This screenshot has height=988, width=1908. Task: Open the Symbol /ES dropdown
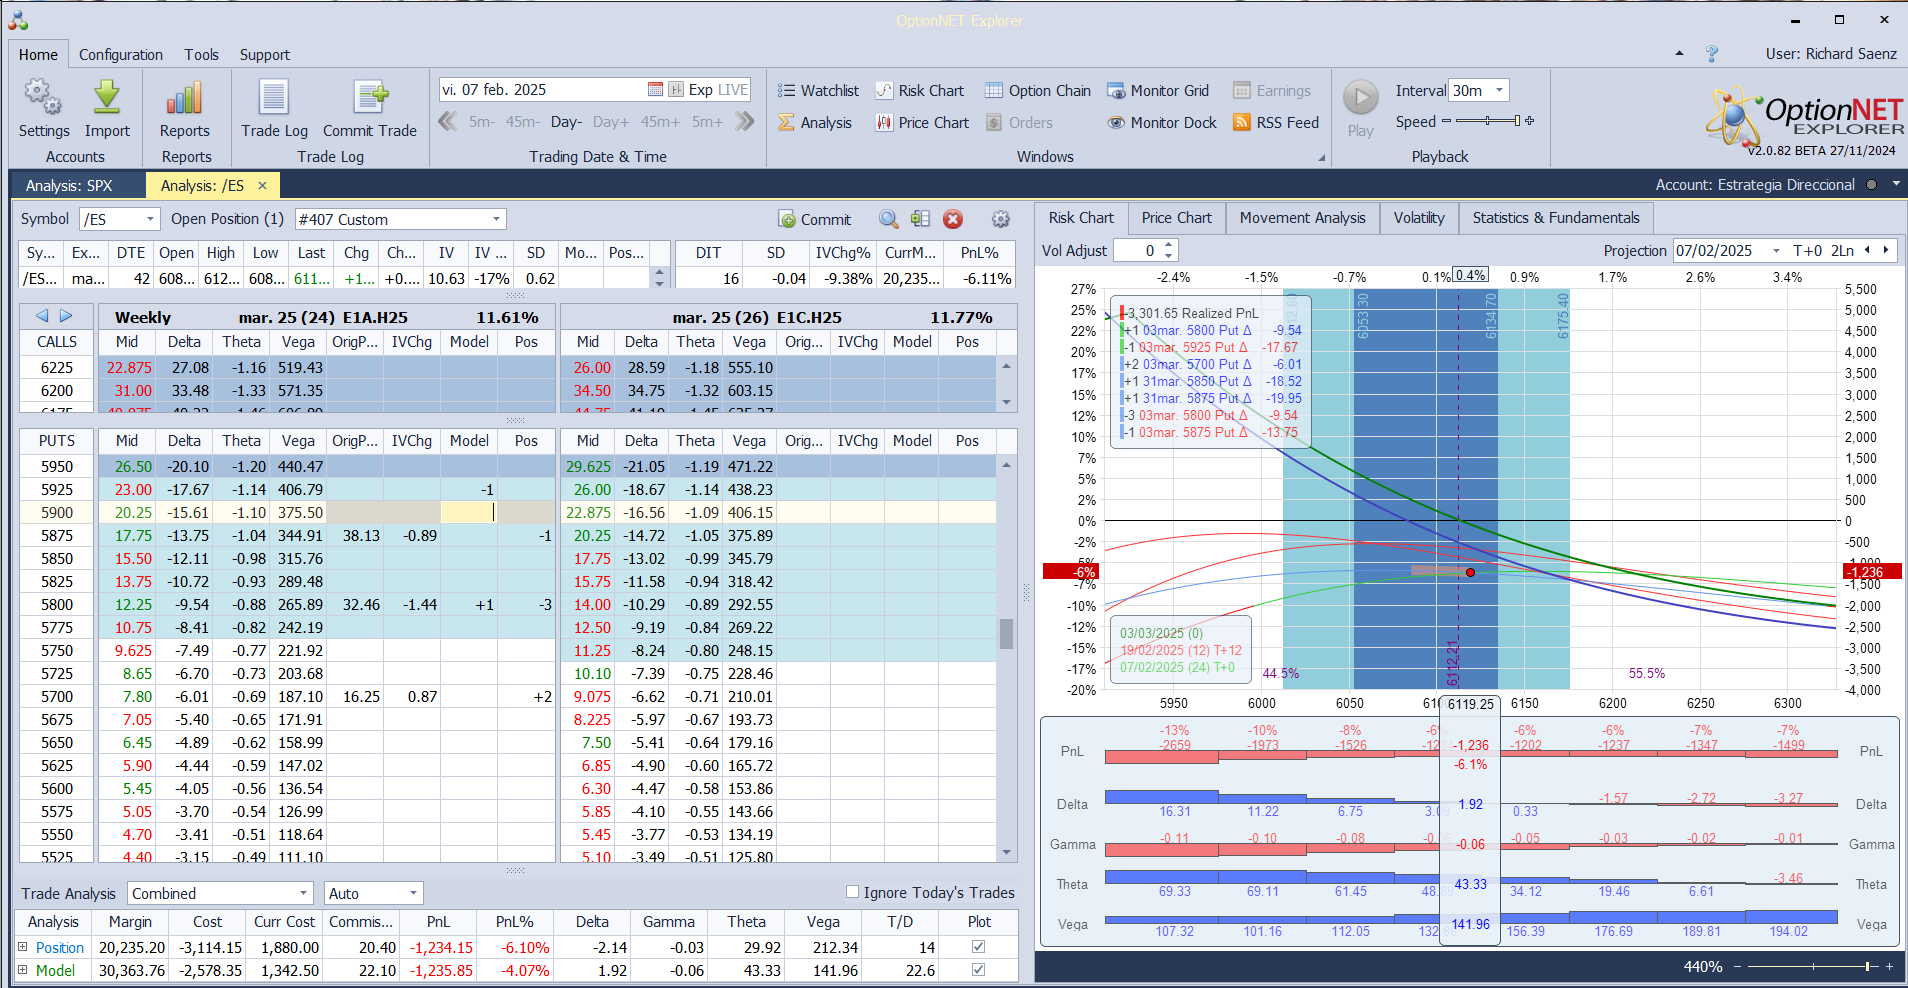[150, 219]
